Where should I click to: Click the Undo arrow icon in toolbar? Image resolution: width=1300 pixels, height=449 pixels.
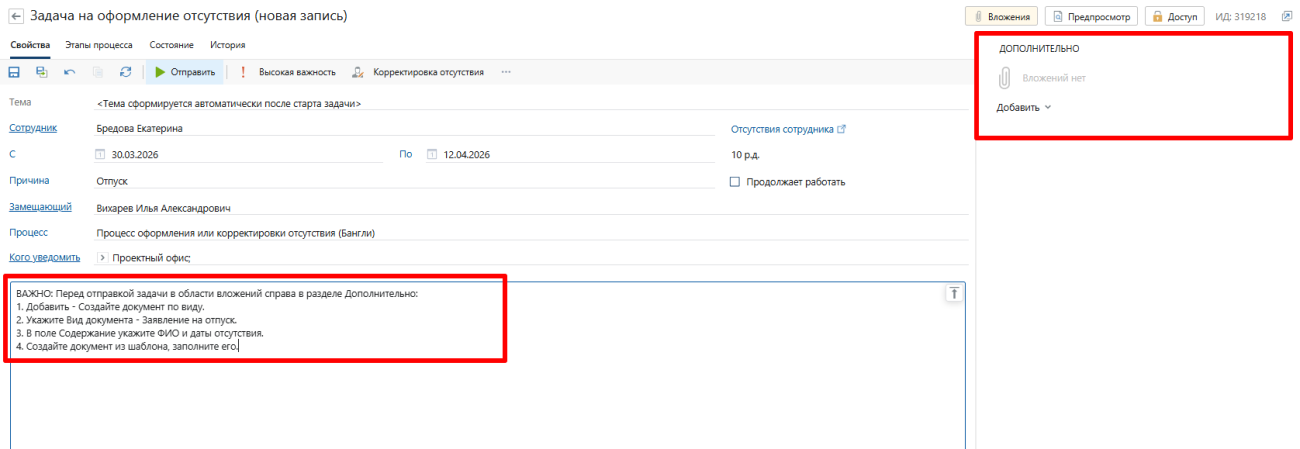pos(69,72)
